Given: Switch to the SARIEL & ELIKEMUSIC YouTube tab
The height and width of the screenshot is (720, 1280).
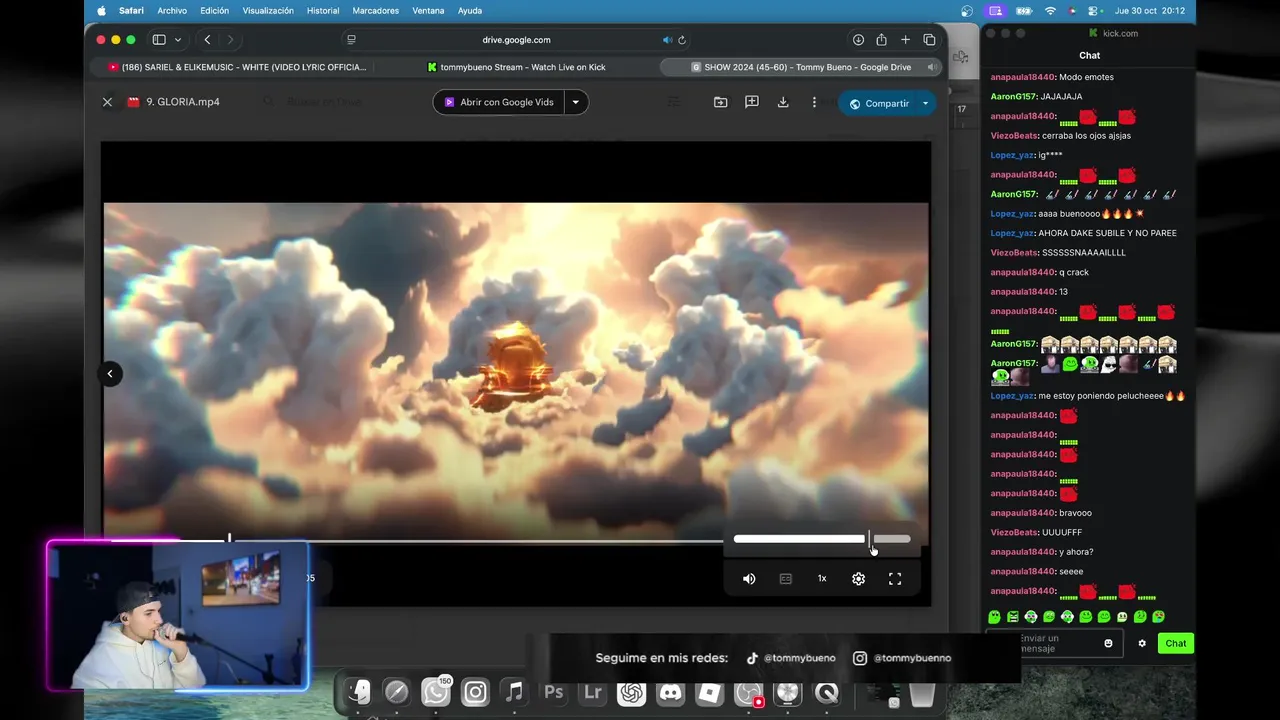Looking at the screenshot, I should tap(236, 67).
